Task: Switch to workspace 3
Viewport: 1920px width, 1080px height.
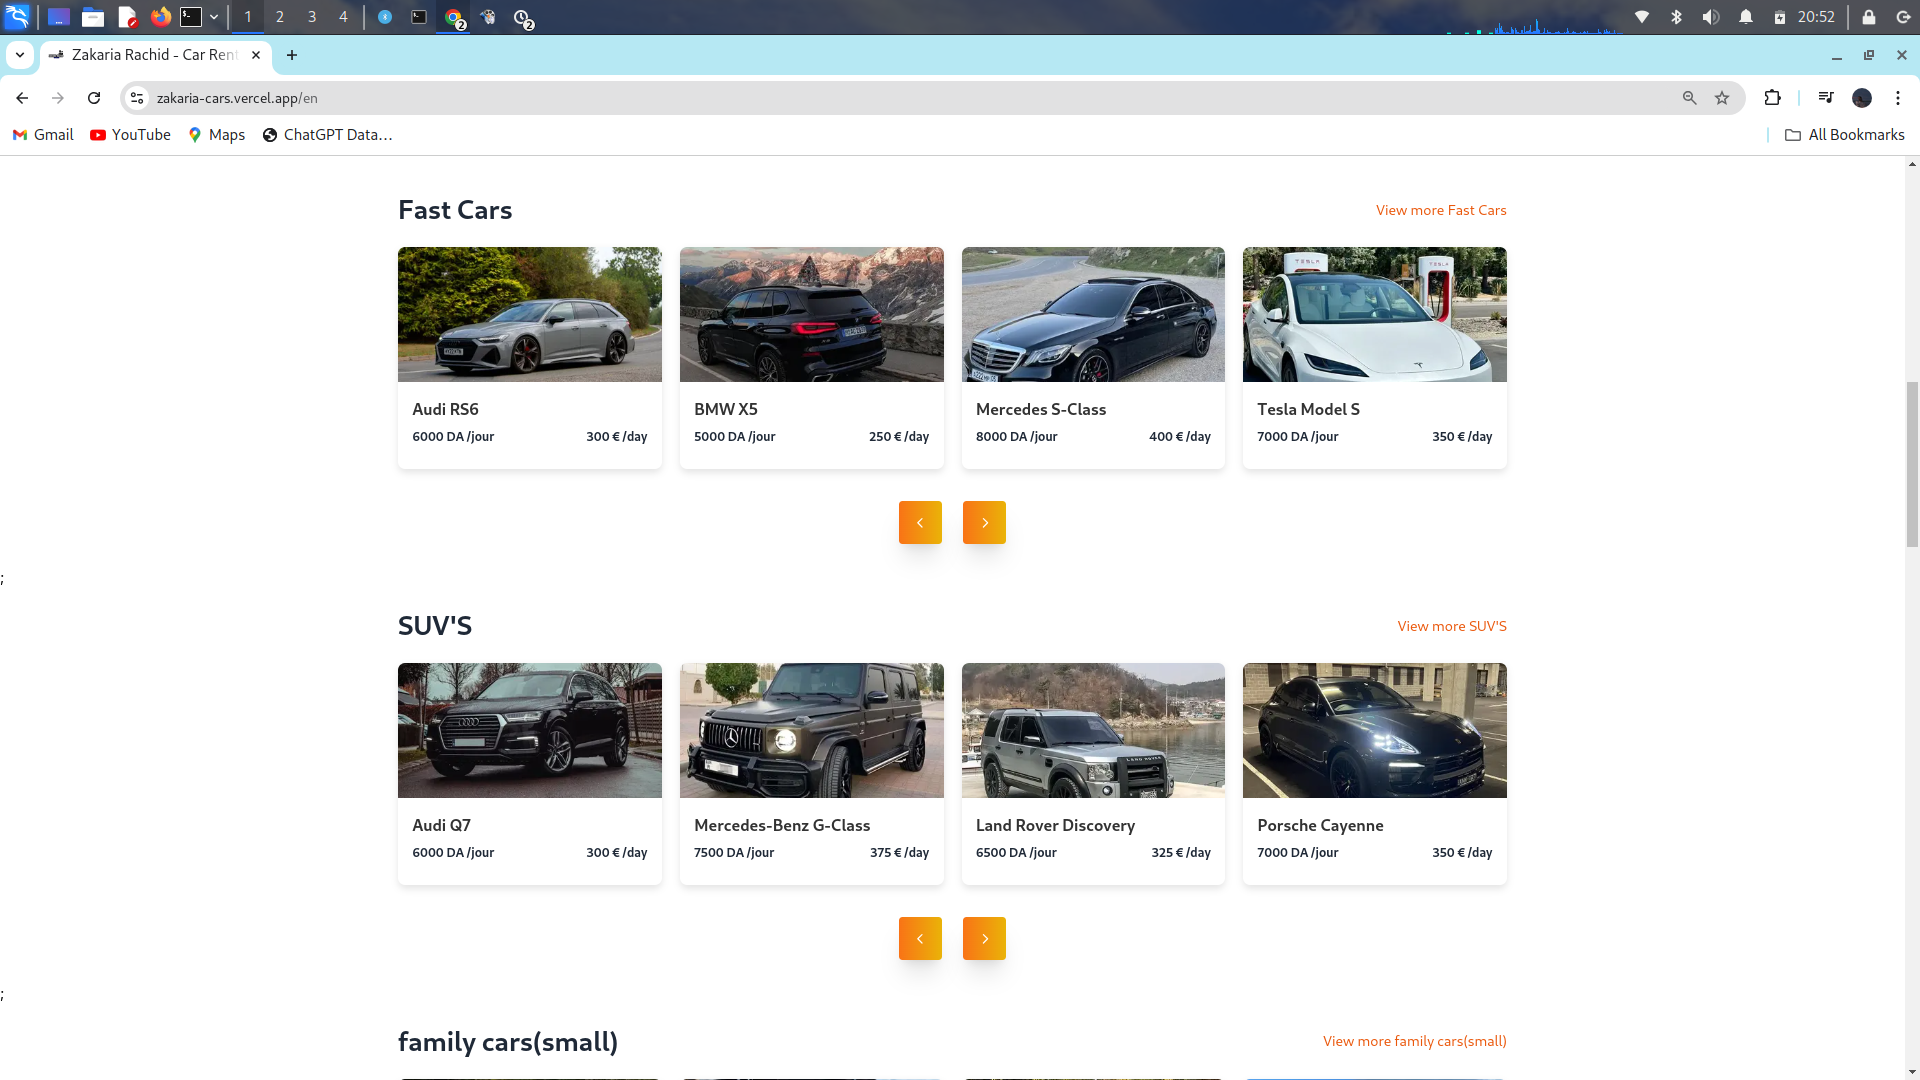Action: coord(312,17)
